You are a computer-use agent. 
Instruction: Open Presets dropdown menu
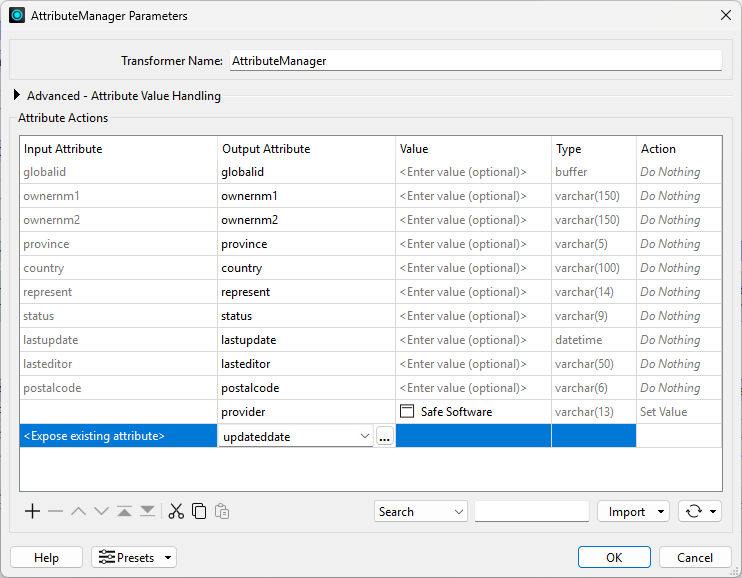(134, 557)
